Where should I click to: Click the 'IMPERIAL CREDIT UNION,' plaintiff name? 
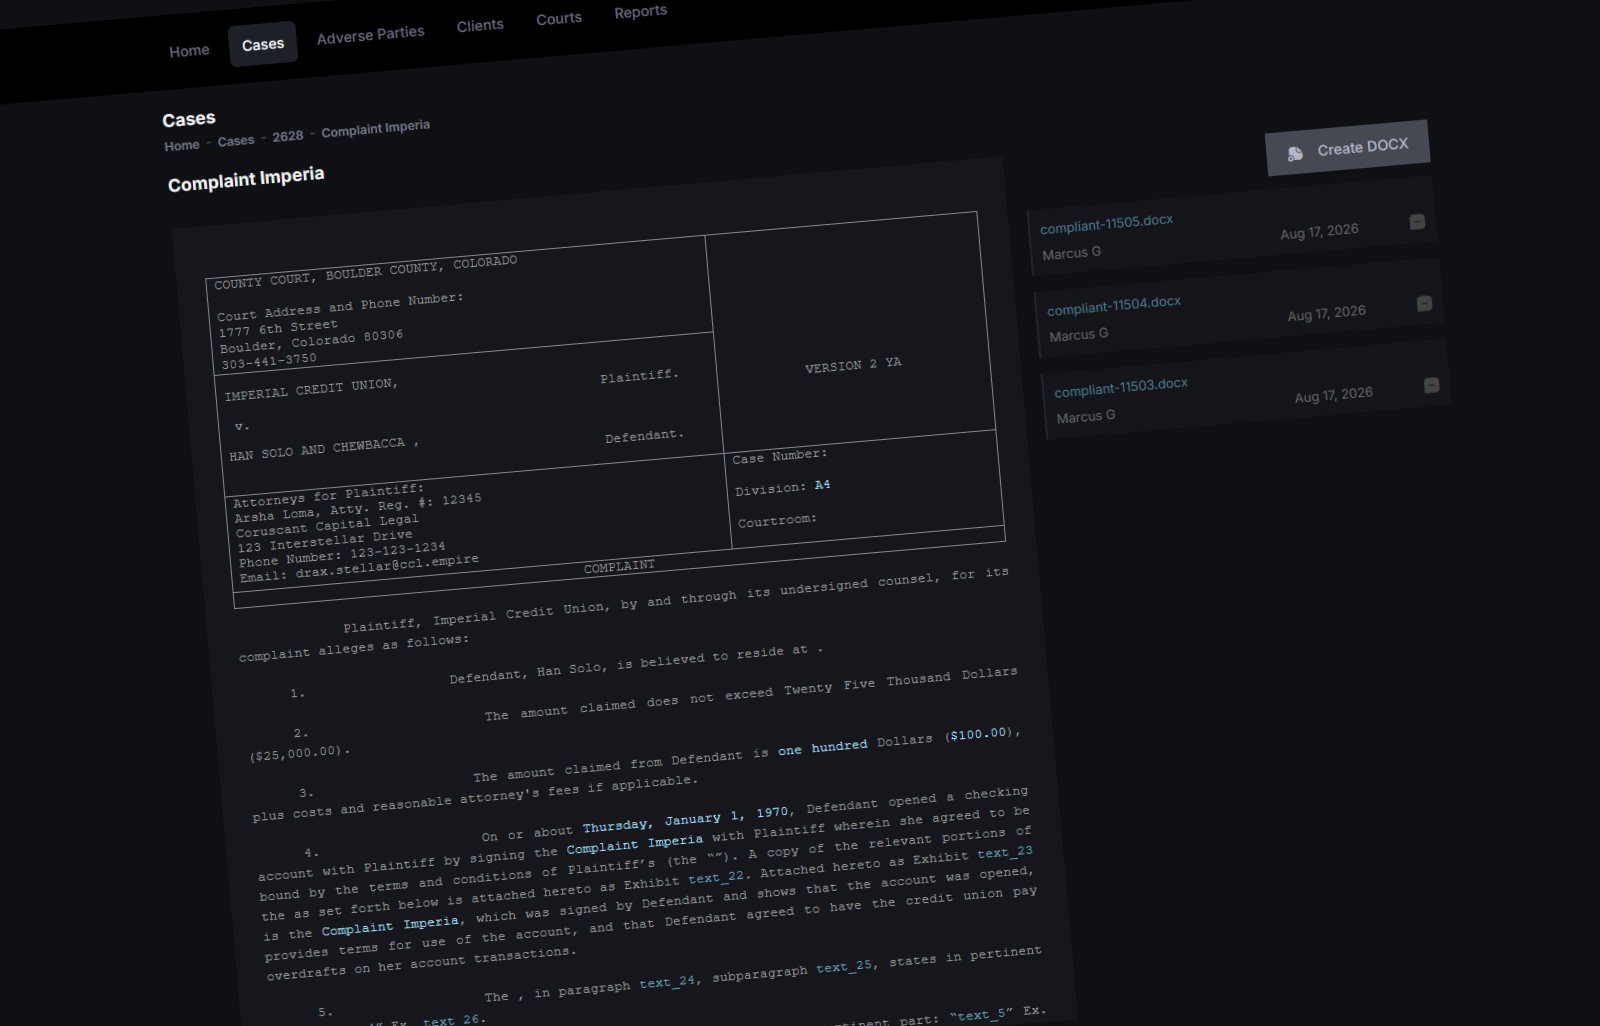tap(311, 390)
